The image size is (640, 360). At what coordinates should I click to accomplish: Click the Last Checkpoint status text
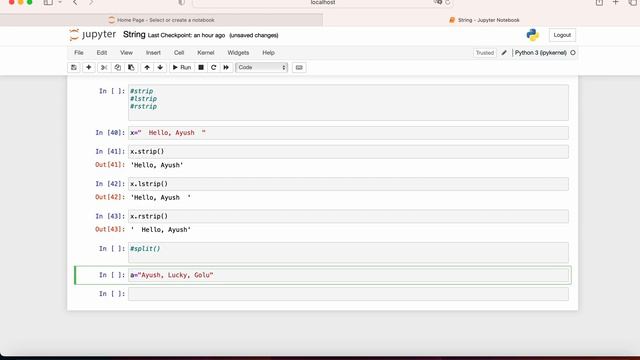click(x=186, y=36)
